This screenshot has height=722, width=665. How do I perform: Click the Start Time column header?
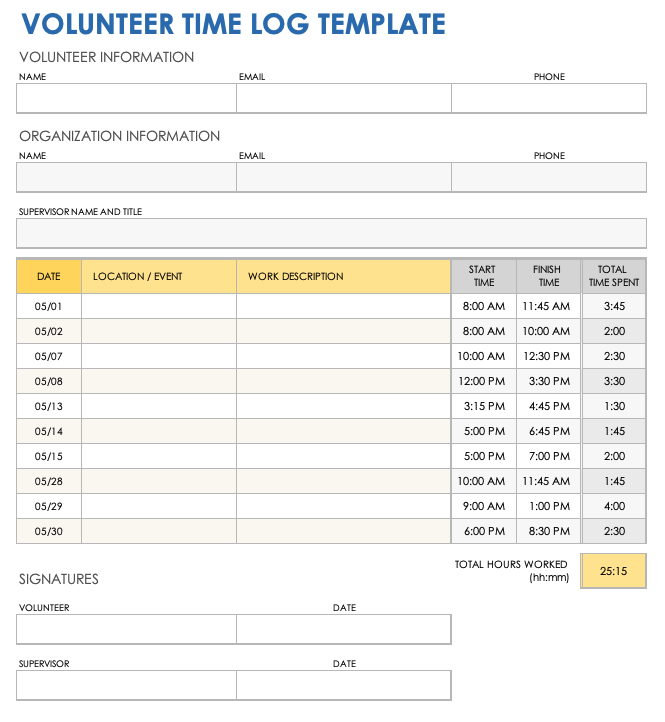click(483, 276)
